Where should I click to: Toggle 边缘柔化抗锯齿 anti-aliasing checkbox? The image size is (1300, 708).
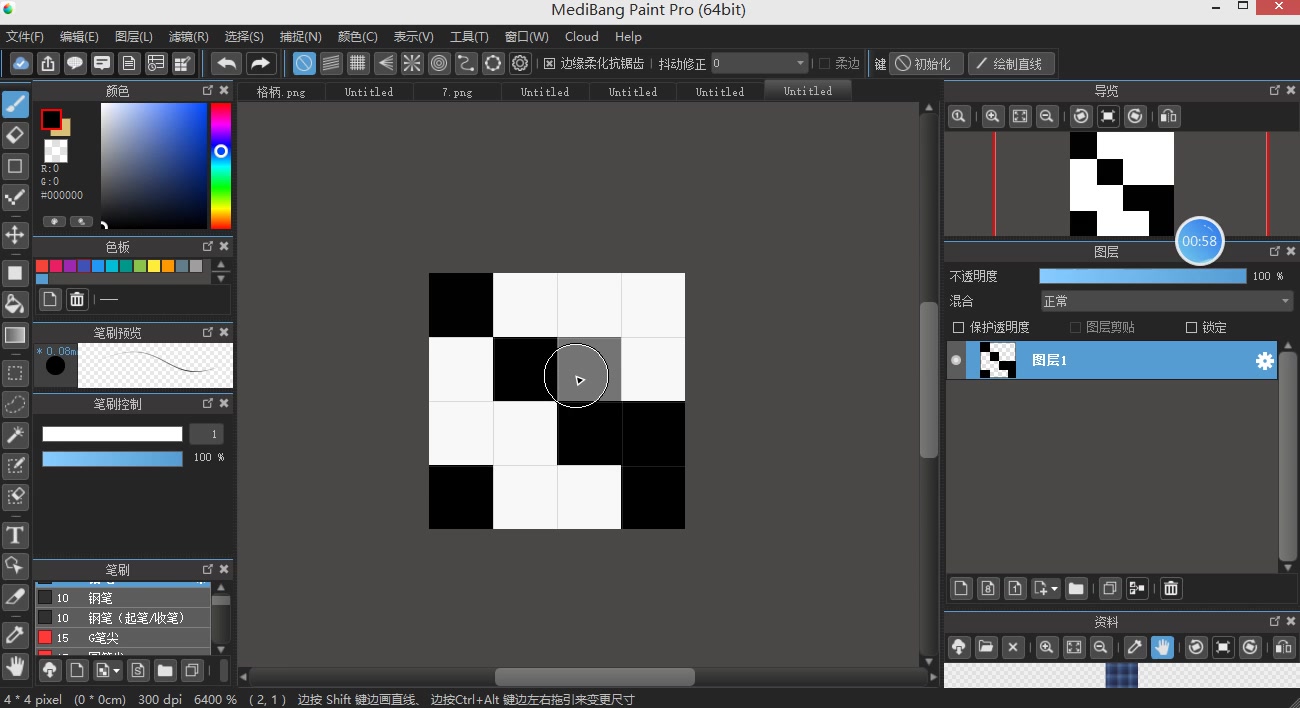tap(549, 64)
